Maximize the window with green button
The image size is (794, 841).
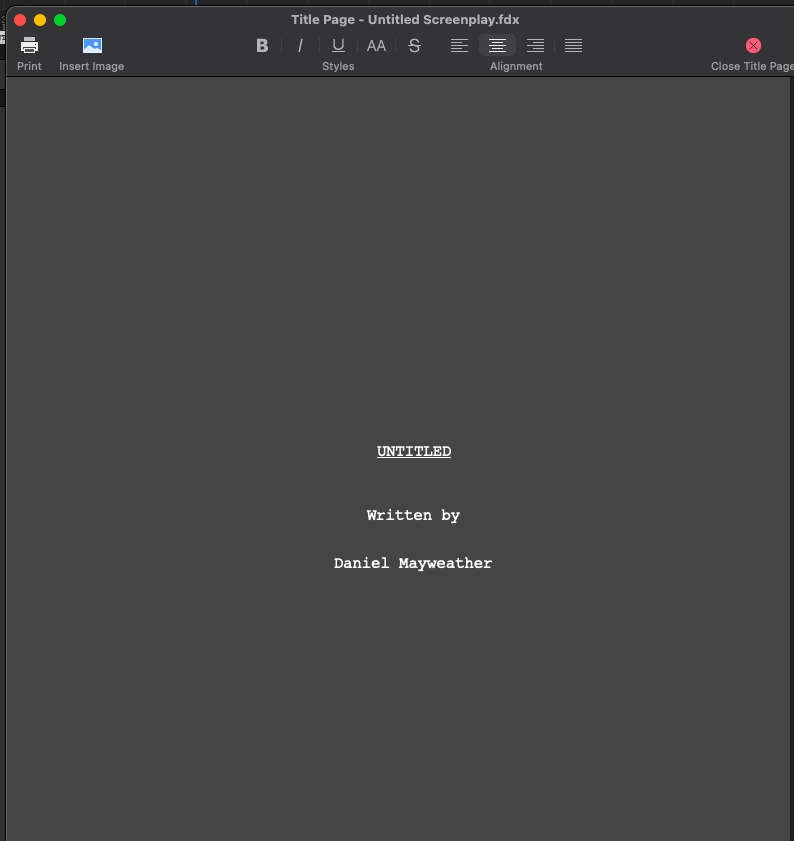click(x=60, y=20)
